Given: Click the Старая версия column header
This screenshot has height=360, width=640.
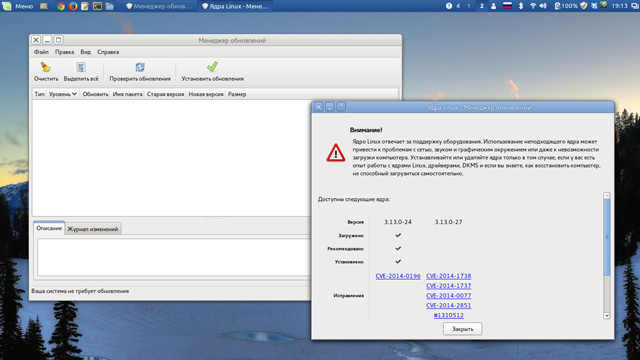Looking at the screenshot, I should click(x=165, y=94).
